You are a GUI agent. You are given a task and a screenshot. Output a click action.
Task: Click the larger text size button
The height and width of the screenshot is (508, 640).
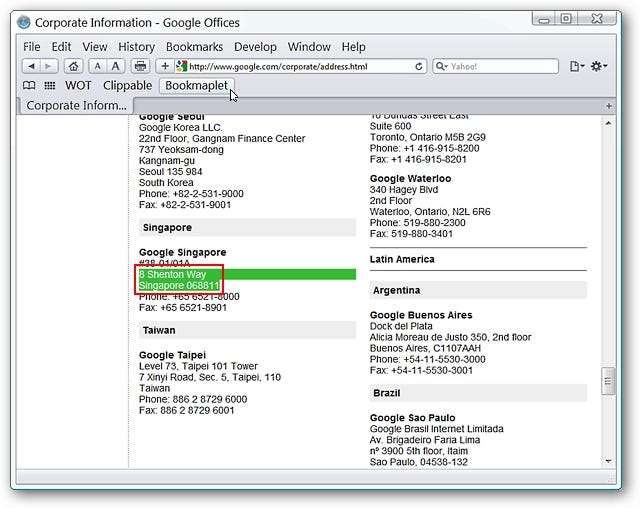(116, 66)
